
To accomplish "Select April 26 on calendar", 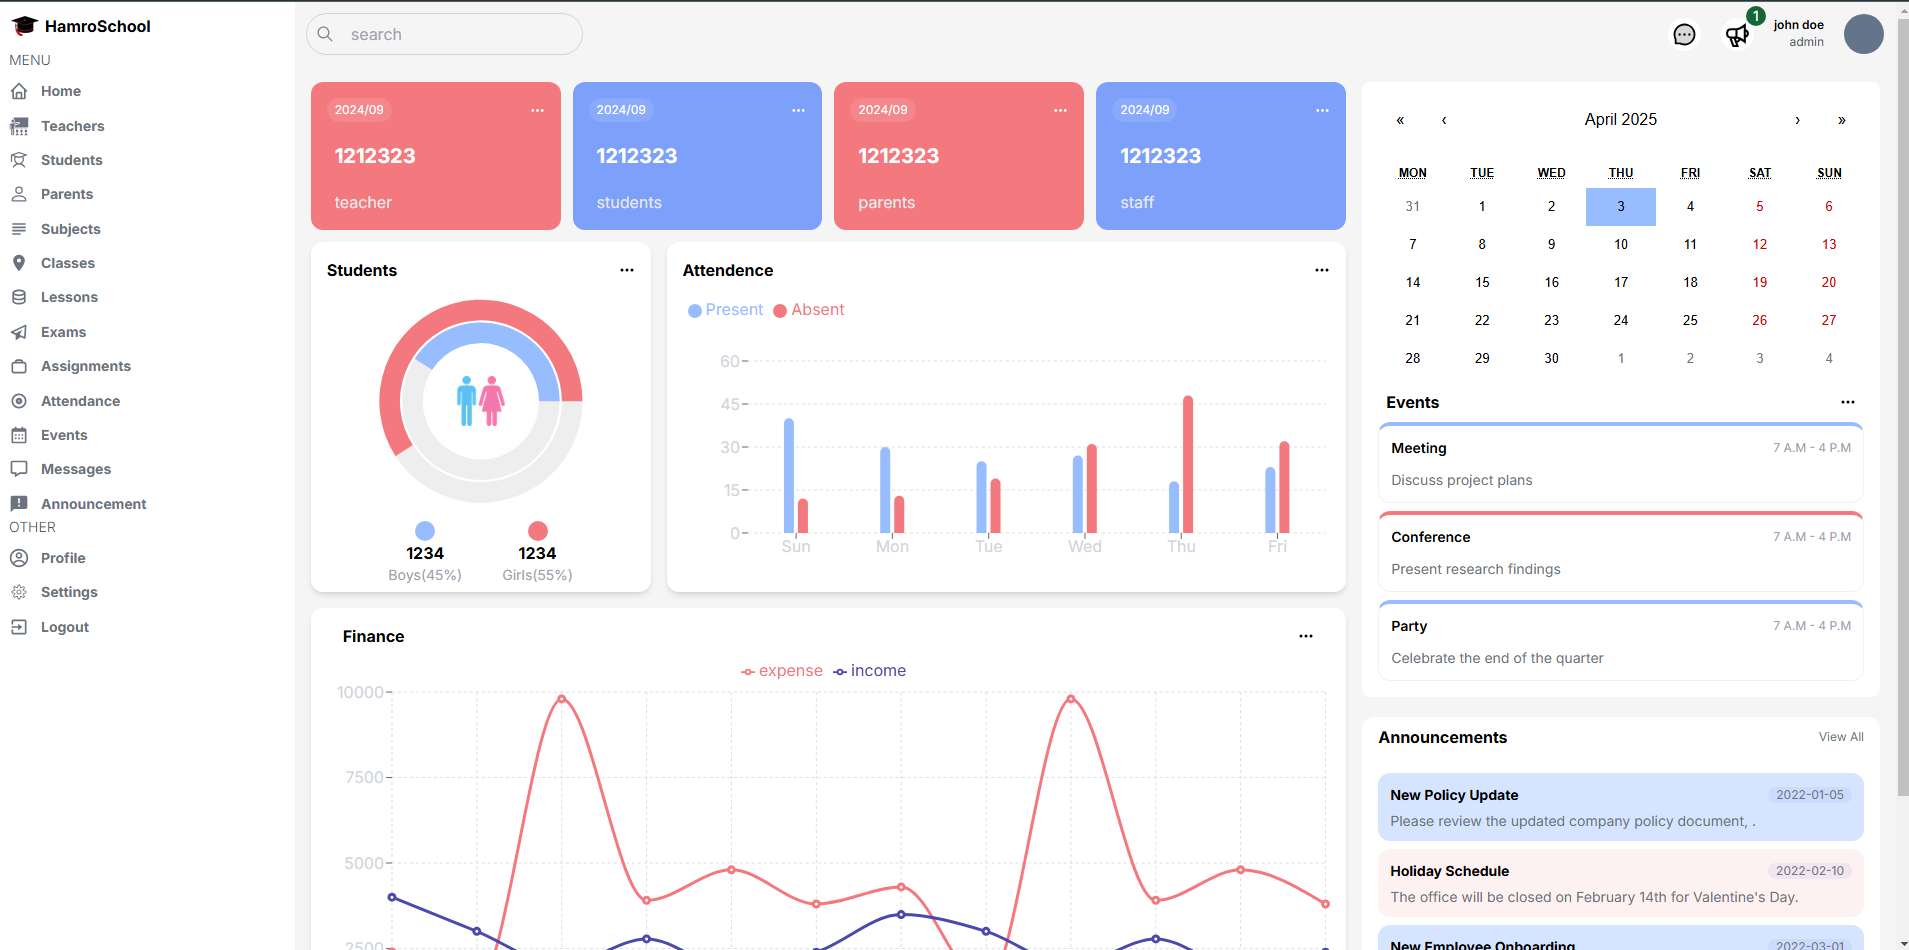I will (x=1760, y=321).
